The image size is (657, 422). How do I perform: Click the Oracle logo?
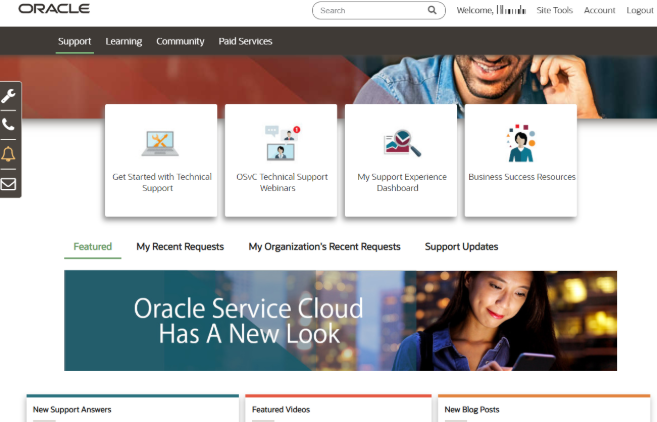(x=54, y=9)
